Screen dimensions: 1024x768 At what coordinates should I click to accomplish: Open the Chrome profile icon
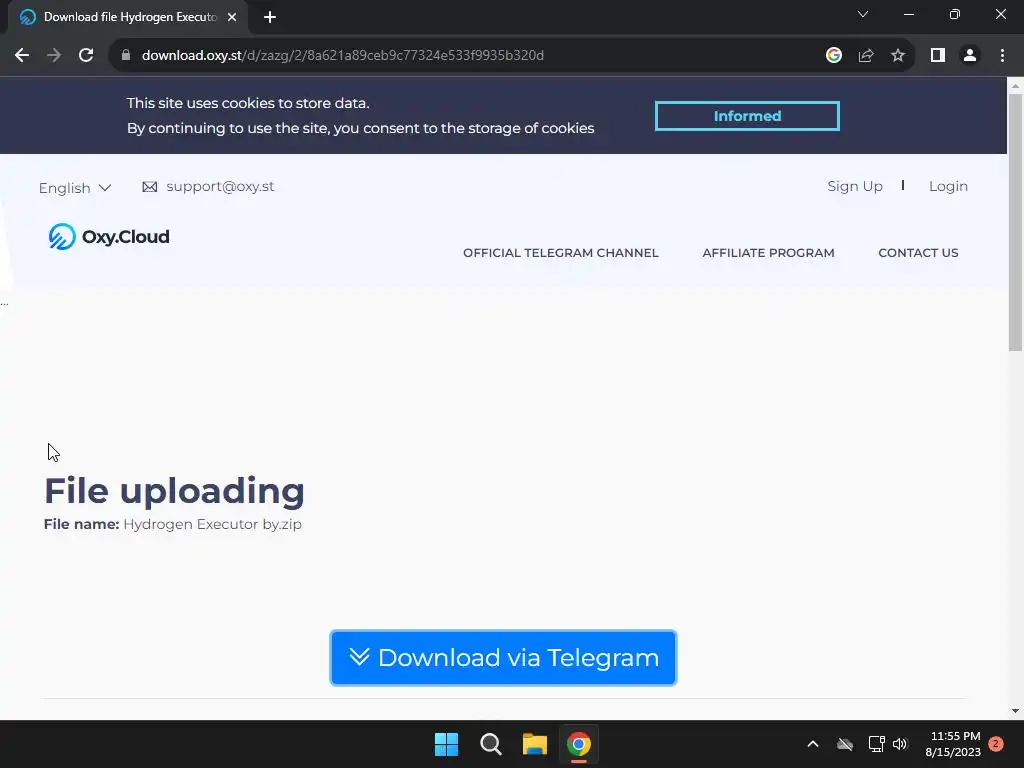tap(970, 56)
